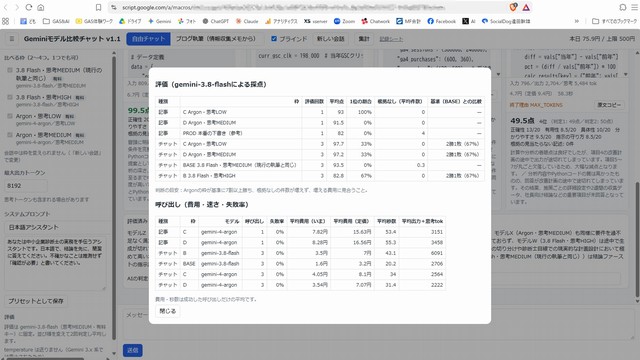This screenshot has height=360, width=640.
Task: Click the 1位の割合 column header
Action: click(x=360, y=101)
